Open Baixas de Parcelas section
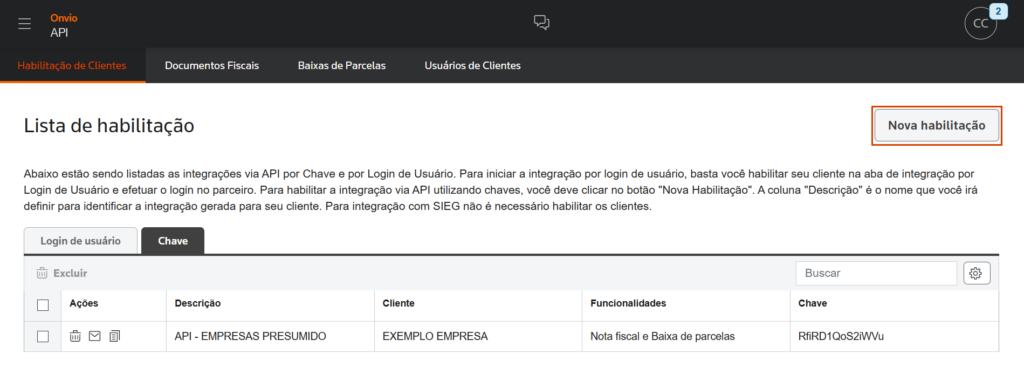The width and height of the screenshot is (1024, 367). (x=342, y=66)
